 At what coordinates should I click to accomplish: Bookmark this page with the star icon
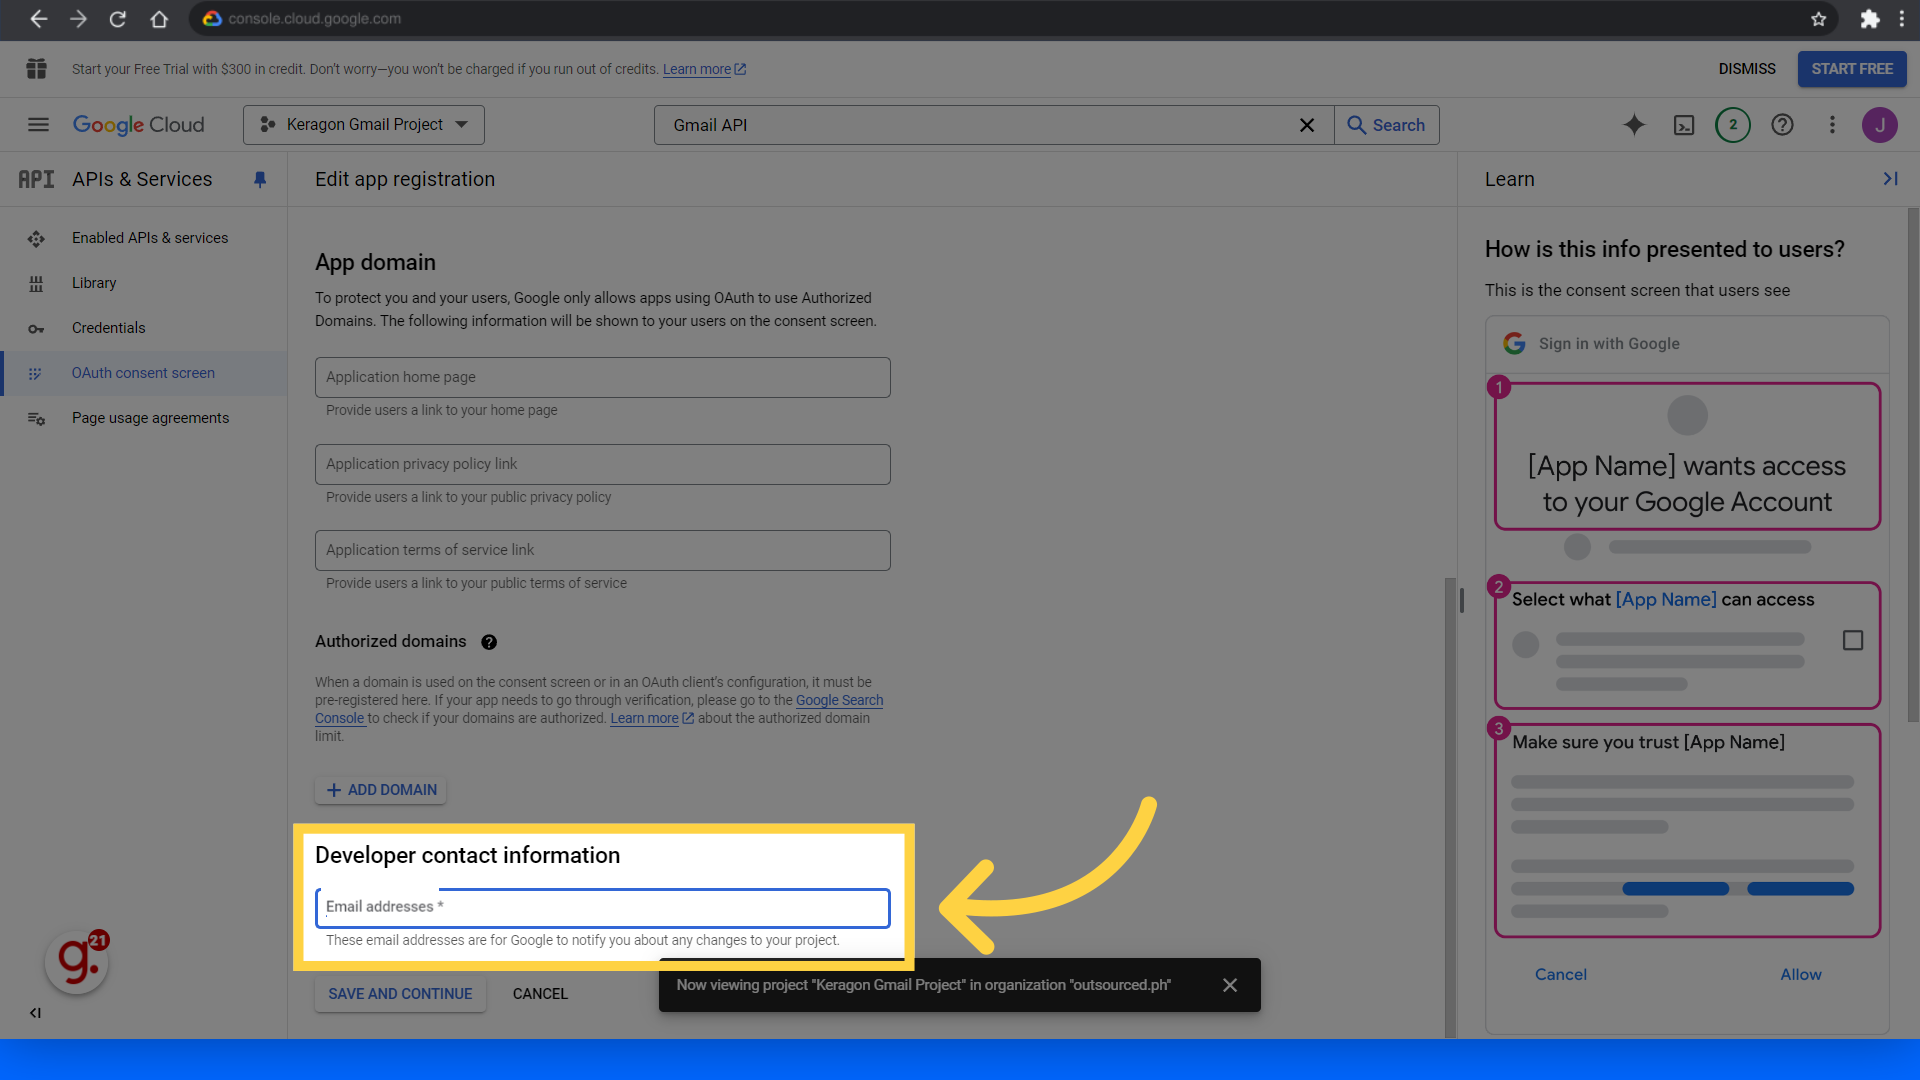[1819, 19]
